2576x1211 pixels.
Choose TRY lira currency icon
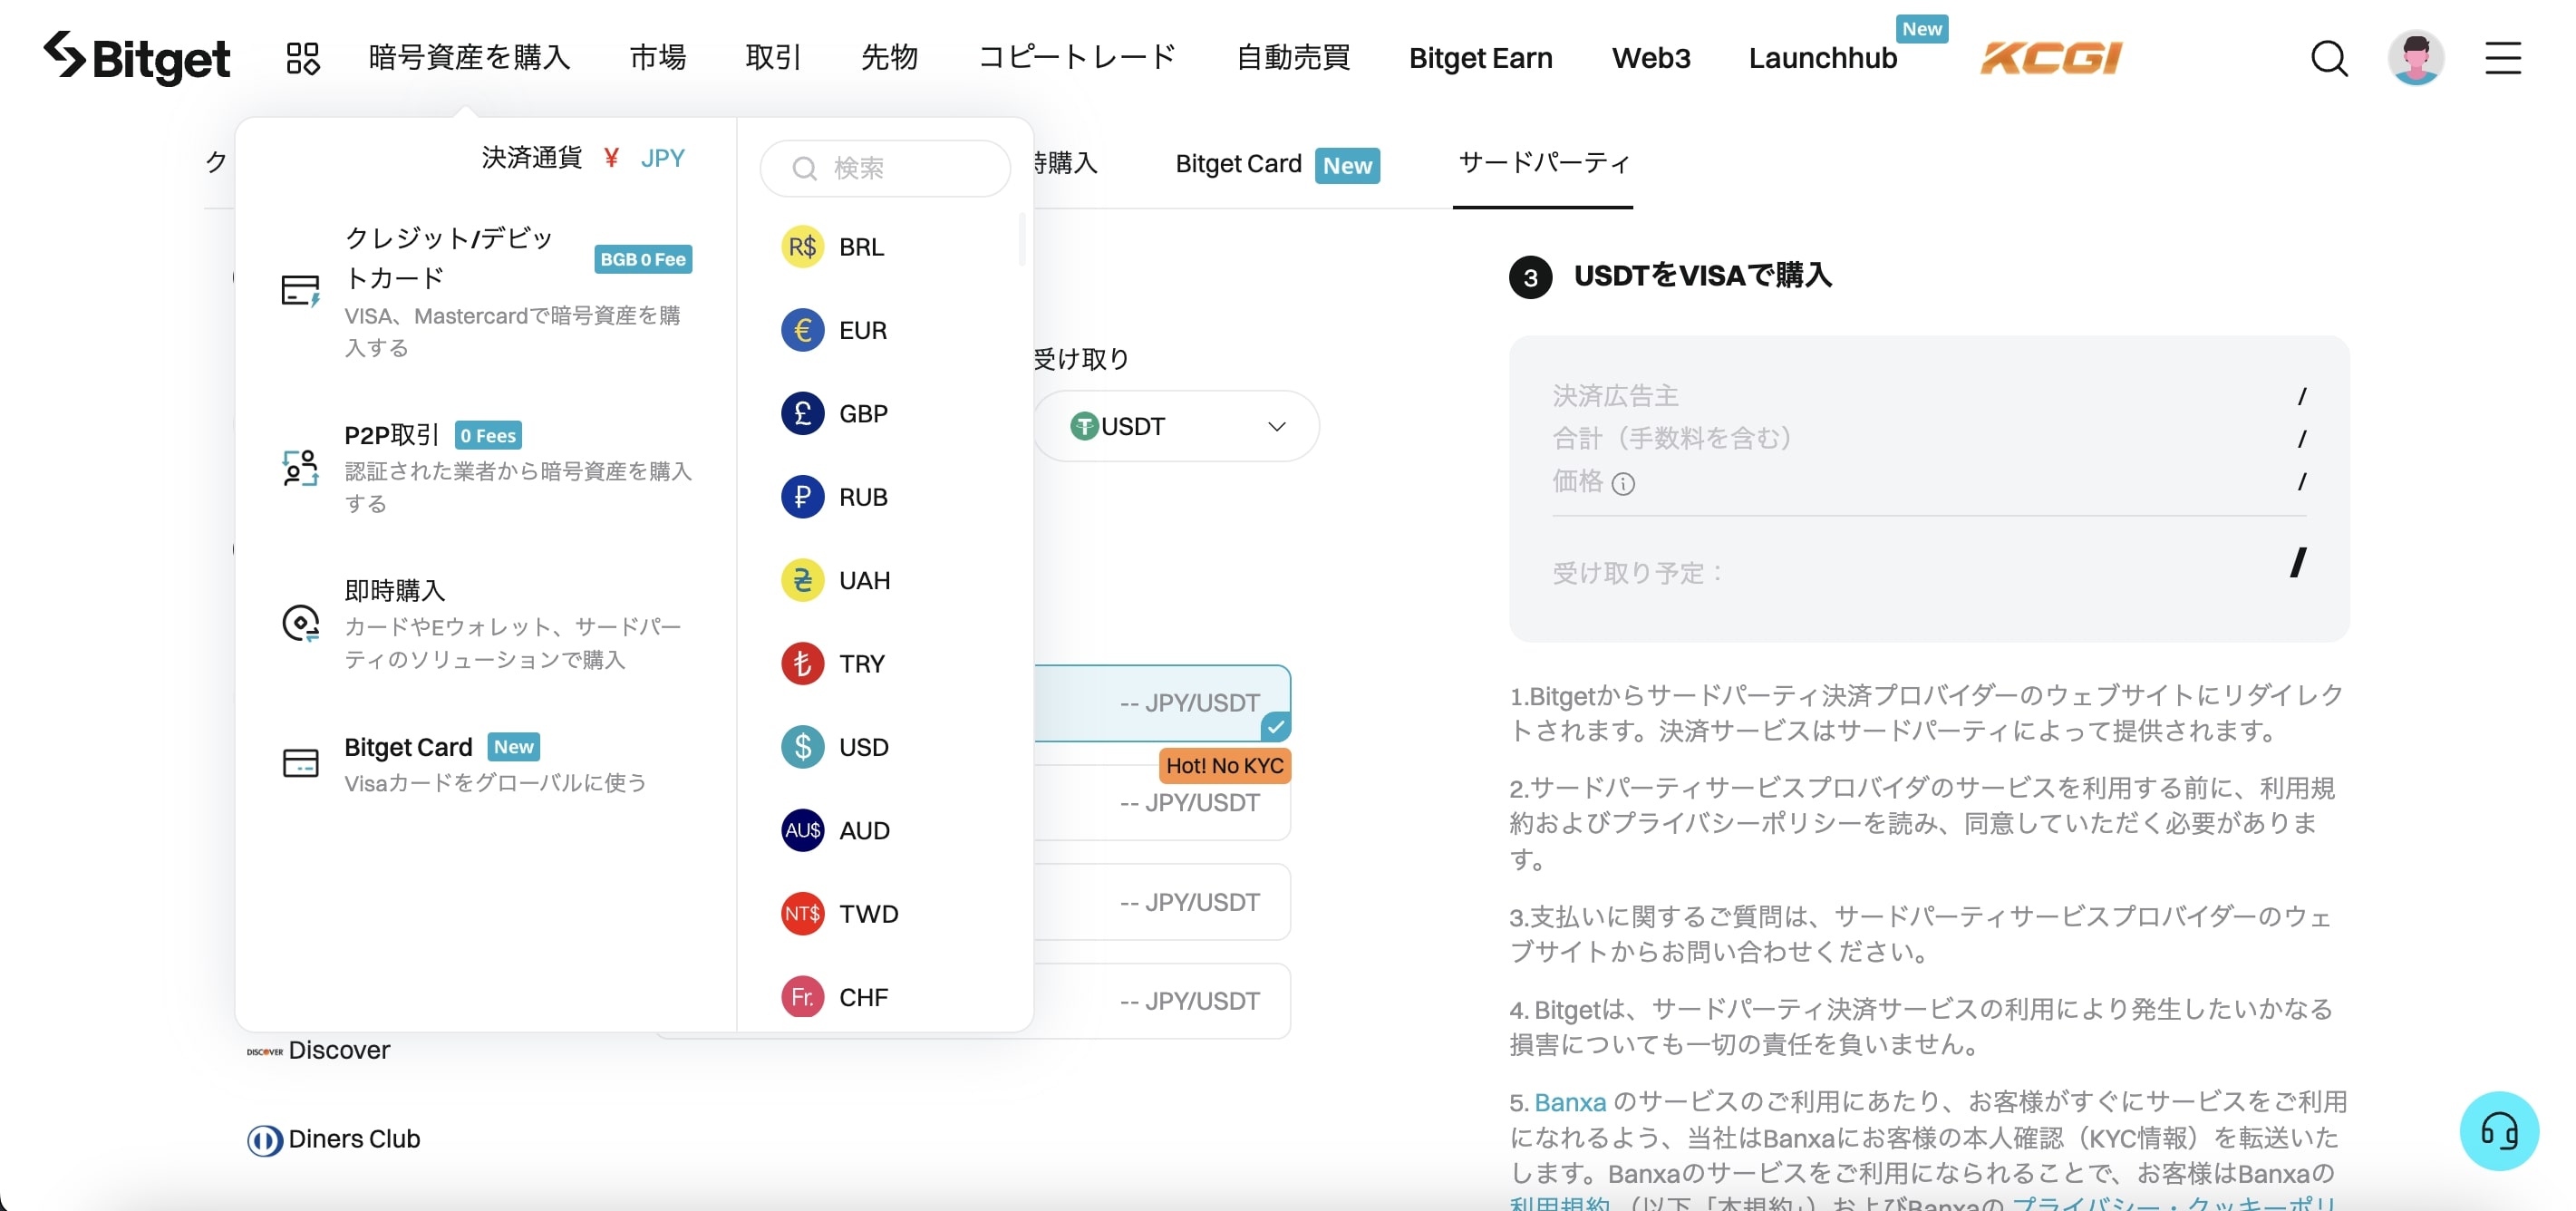click(802, 663)
